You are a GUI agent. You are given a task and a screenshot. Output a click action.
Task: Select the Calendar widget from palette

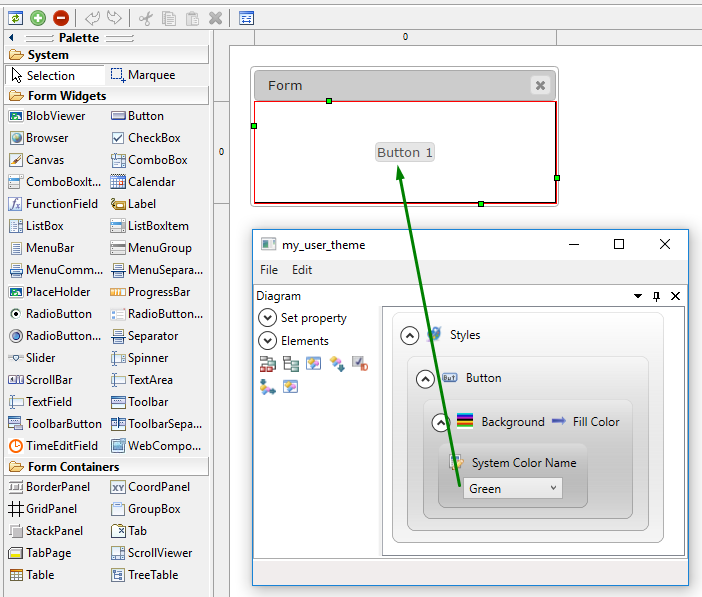click(151, 182)
